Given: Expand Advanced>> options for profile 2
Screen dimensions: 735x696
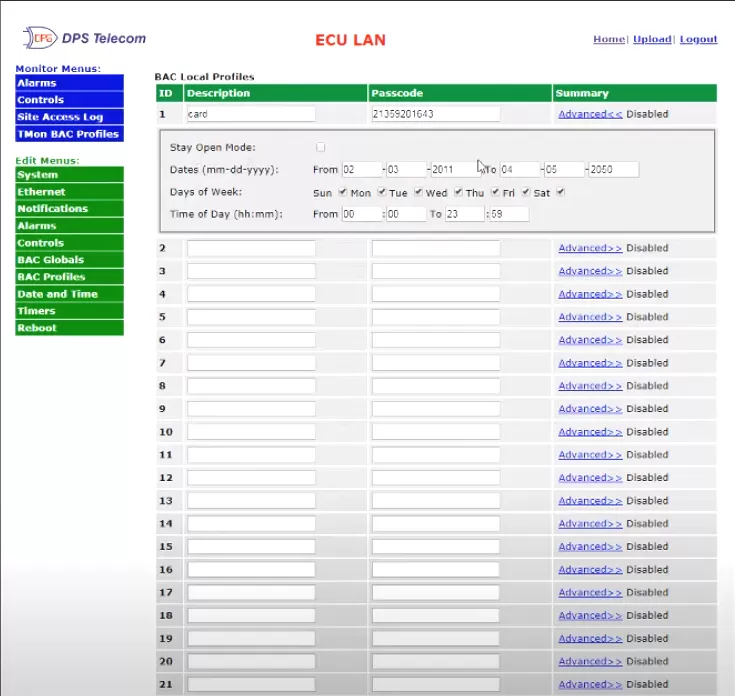Looking at the screenshot, I should pos(590,248).
